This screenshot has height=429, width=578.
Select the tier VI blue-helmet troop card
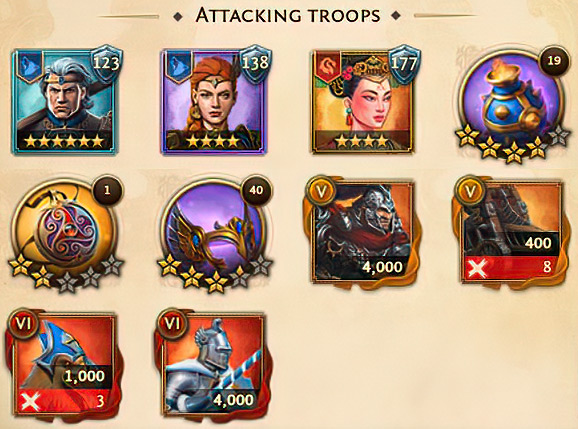65,364
